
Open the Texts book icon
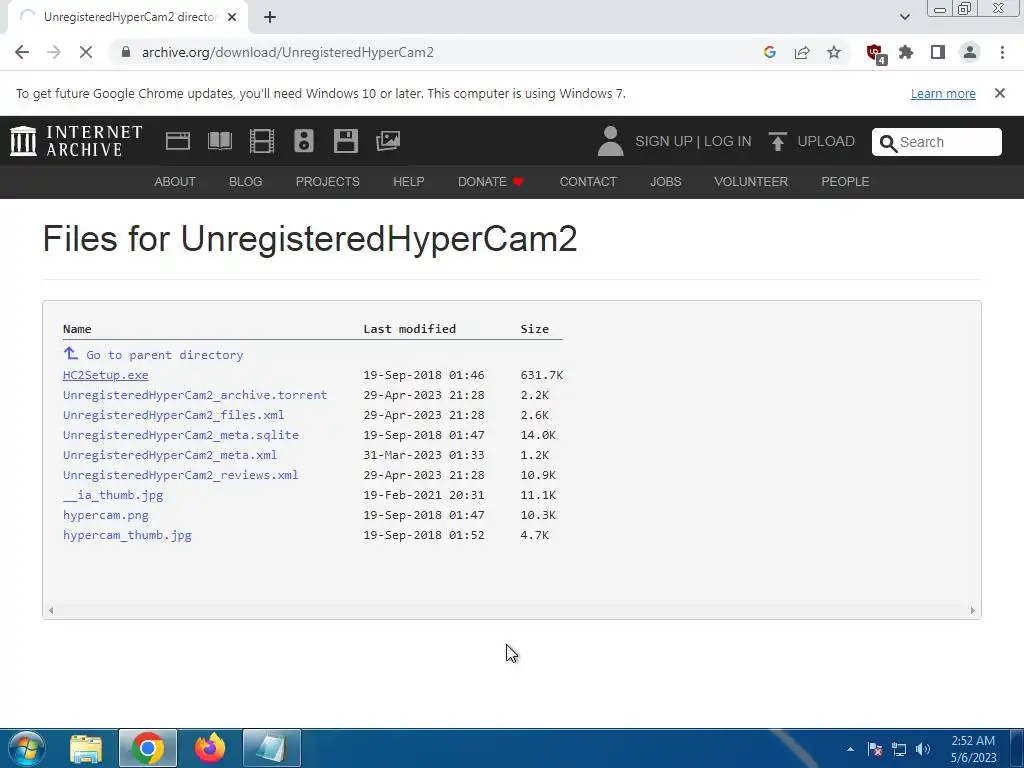point(219,141)
